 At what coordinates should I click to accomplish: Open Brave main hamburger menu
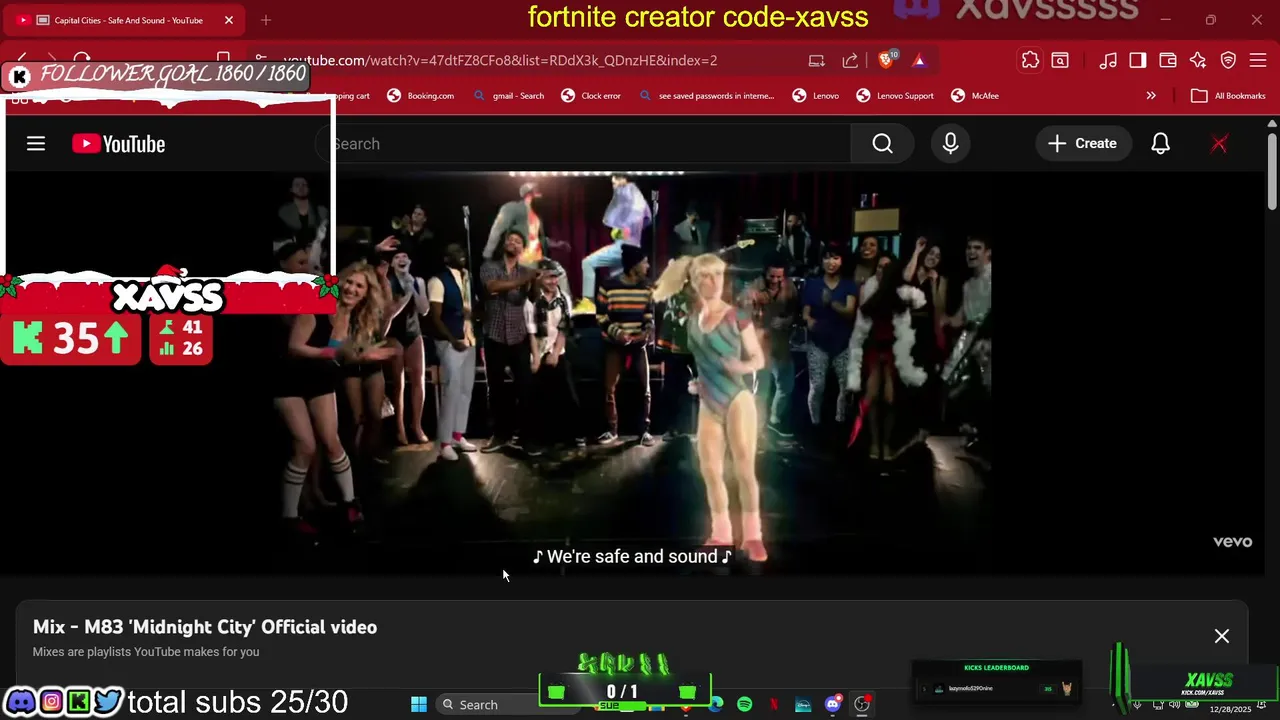(1259, 60)
